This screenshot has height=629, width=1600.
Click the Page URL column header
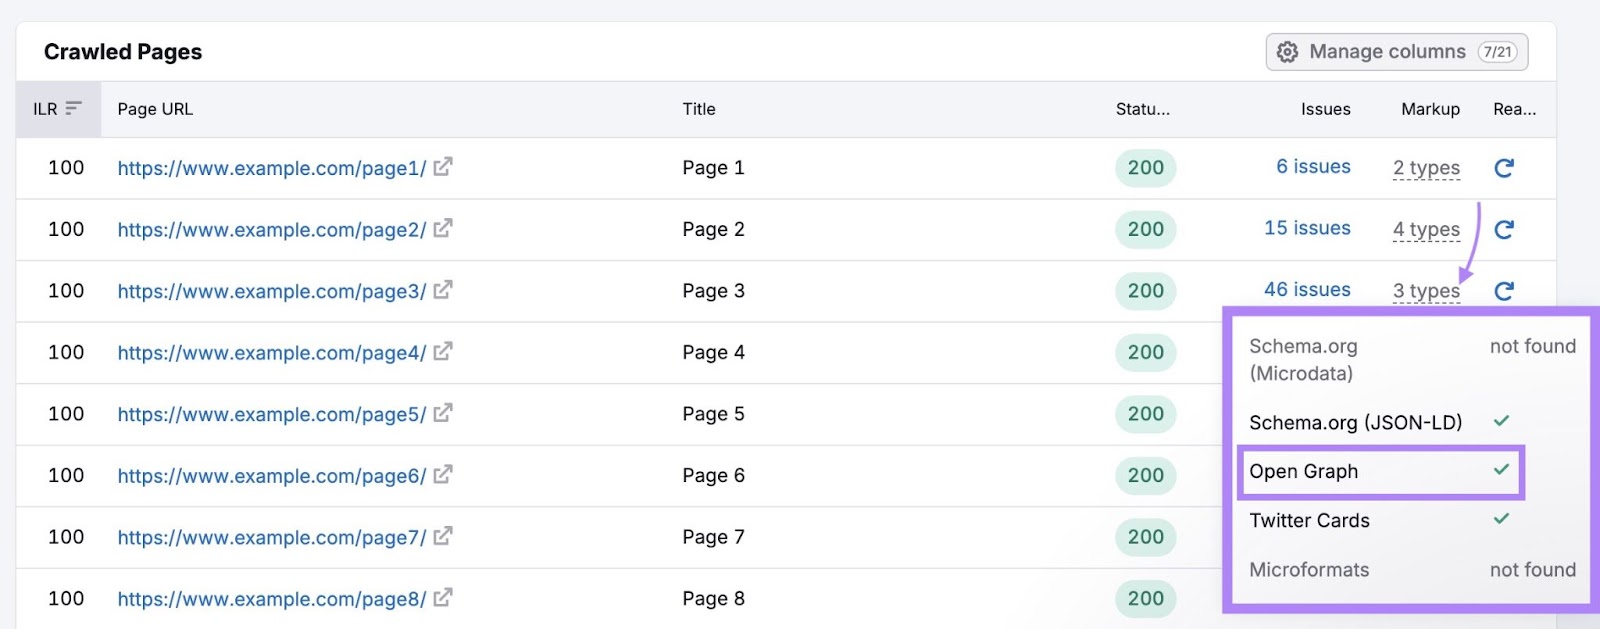coord(155,109)
